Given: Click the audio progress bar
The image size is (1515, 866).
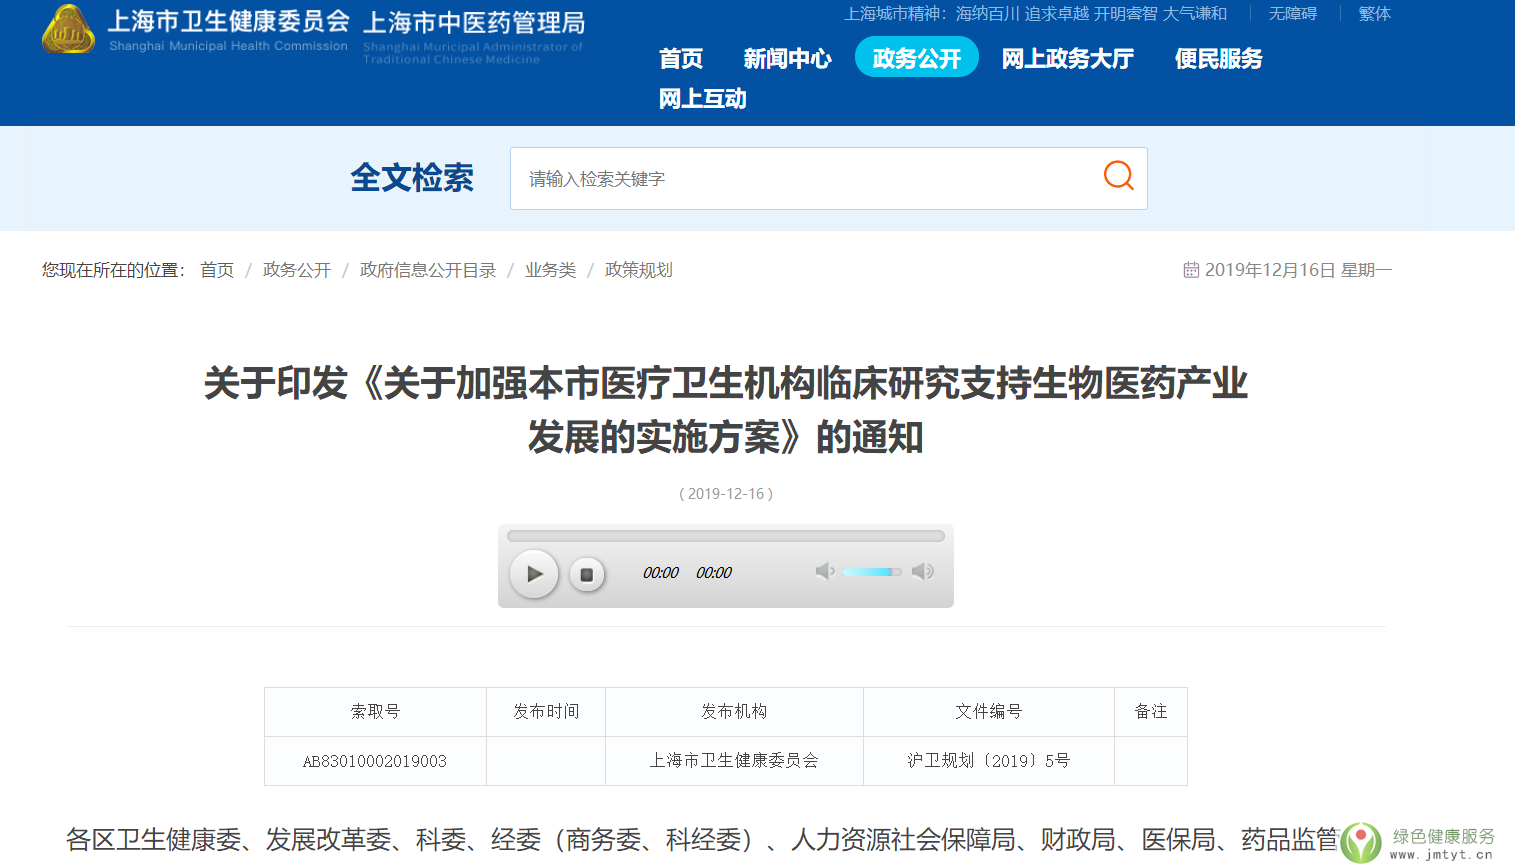Looking at the screenshot, I should pyautogui.click(x=725, y=536).
